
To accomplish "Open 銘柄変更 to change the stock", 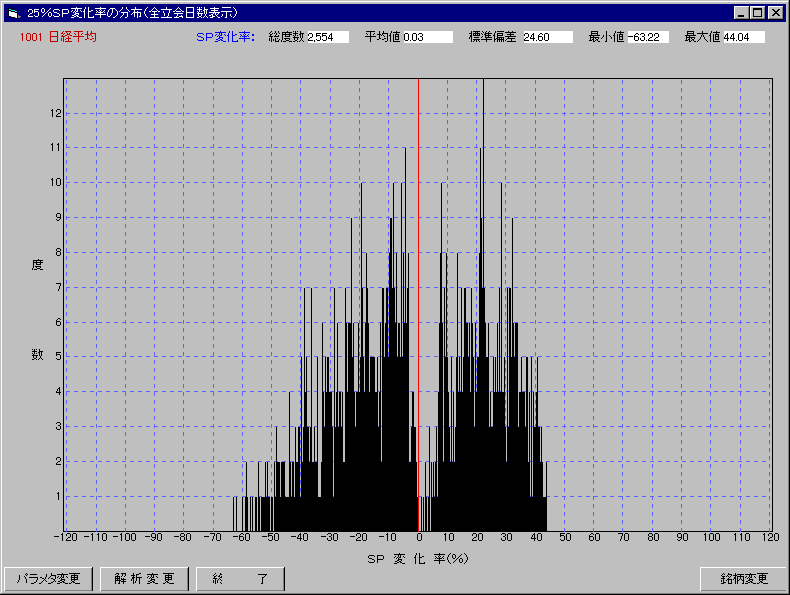I will coord(744,579).
